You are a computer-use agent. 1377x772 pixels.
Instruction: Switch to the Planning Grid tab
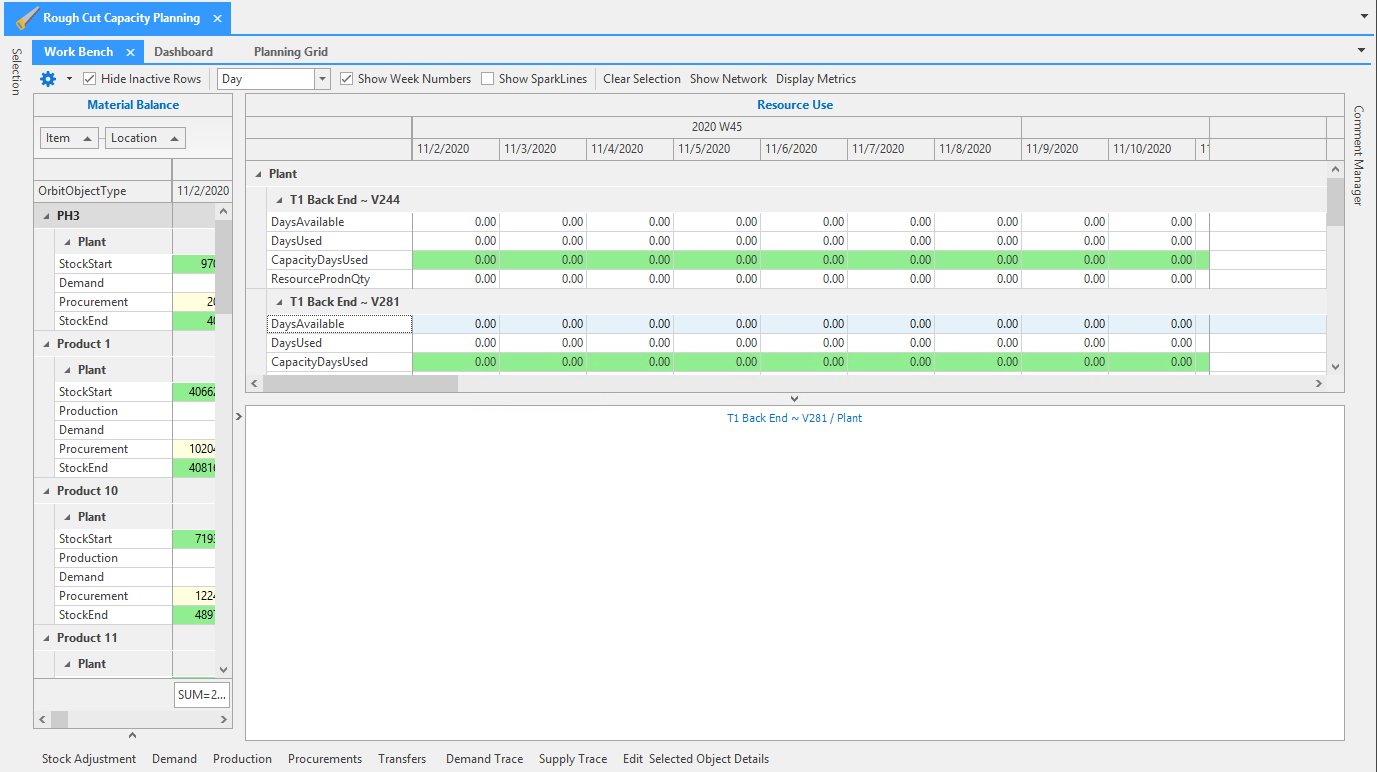click(x=291, y=52)
